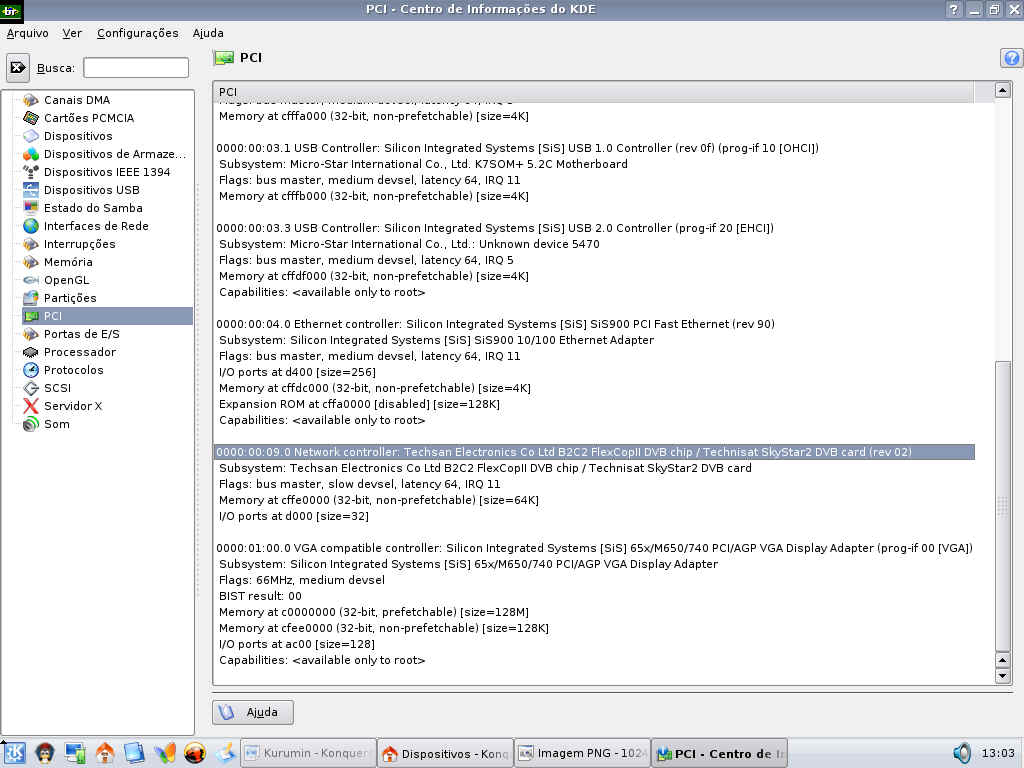Clear search with the Busca erase icon

coord(18,68)
